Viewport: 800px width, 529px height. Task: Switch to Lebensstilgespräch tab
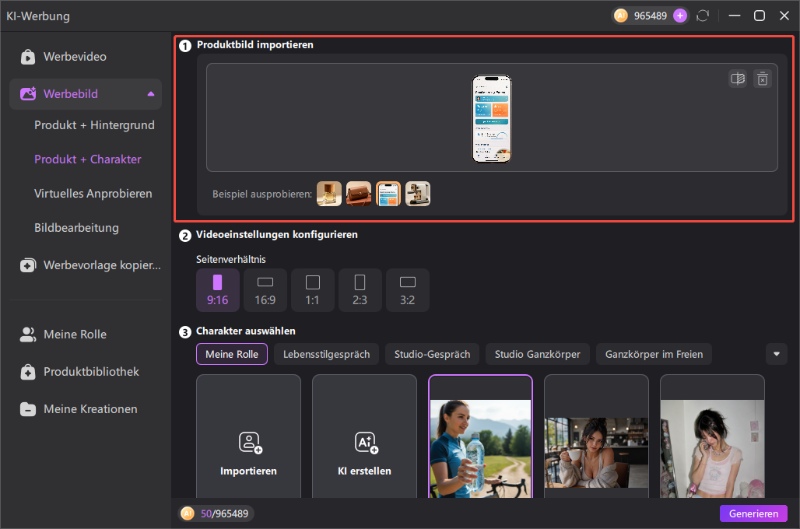[x=327, y=354]
